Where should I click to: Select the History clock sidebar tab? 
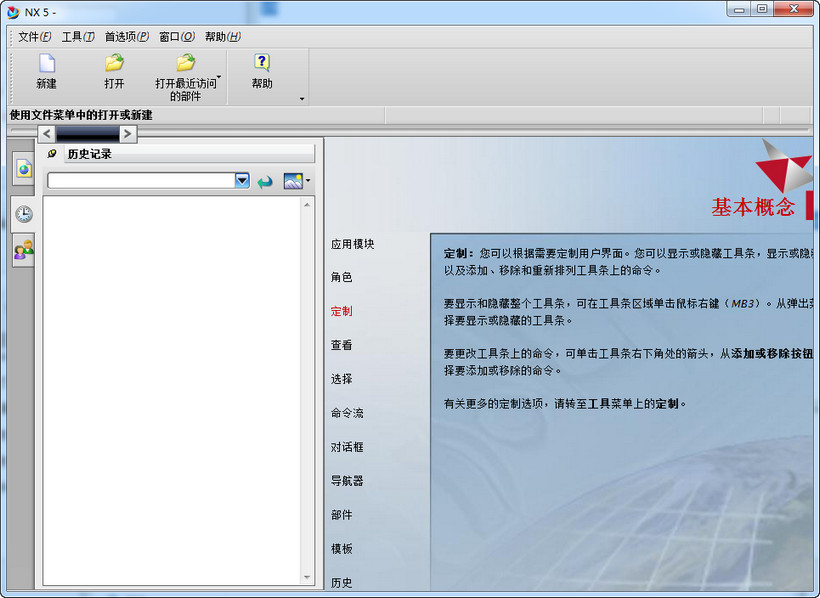23,213
